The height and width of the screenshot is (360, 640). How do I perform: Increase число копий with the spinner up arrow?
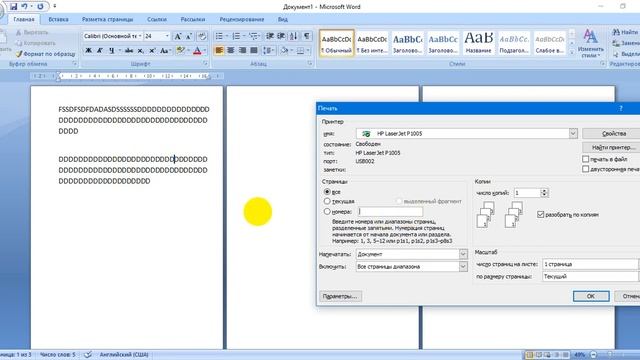[544, 191]
